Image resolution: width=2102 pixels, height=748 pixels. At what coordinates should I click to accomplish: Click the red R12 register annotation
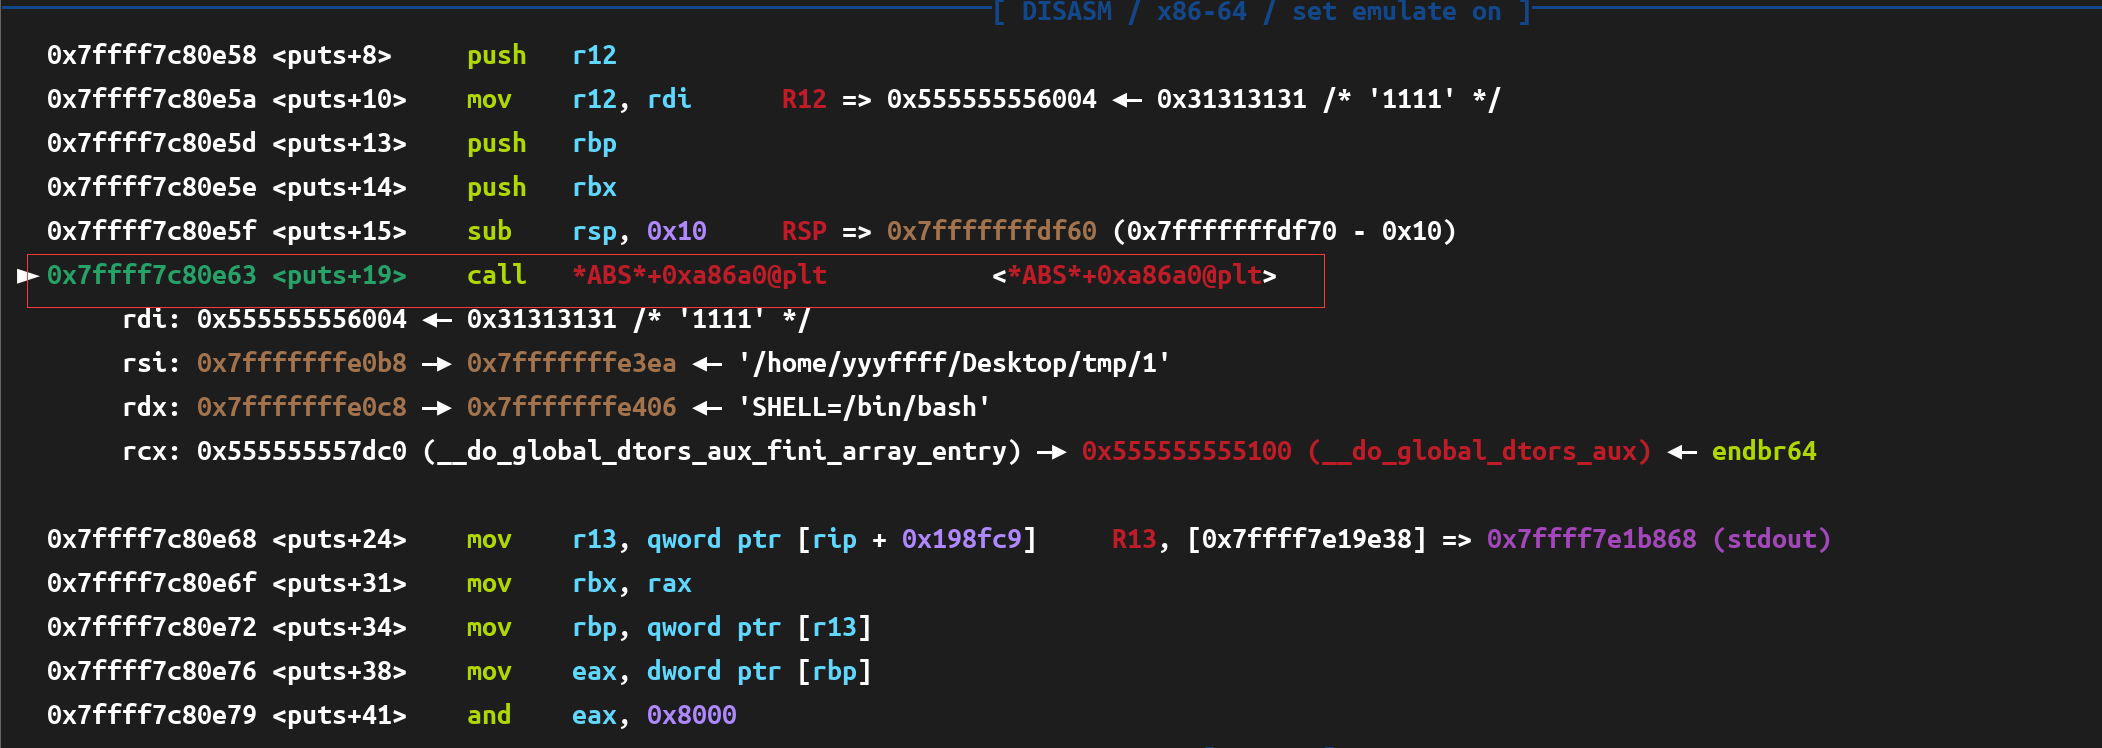(803, 99)
